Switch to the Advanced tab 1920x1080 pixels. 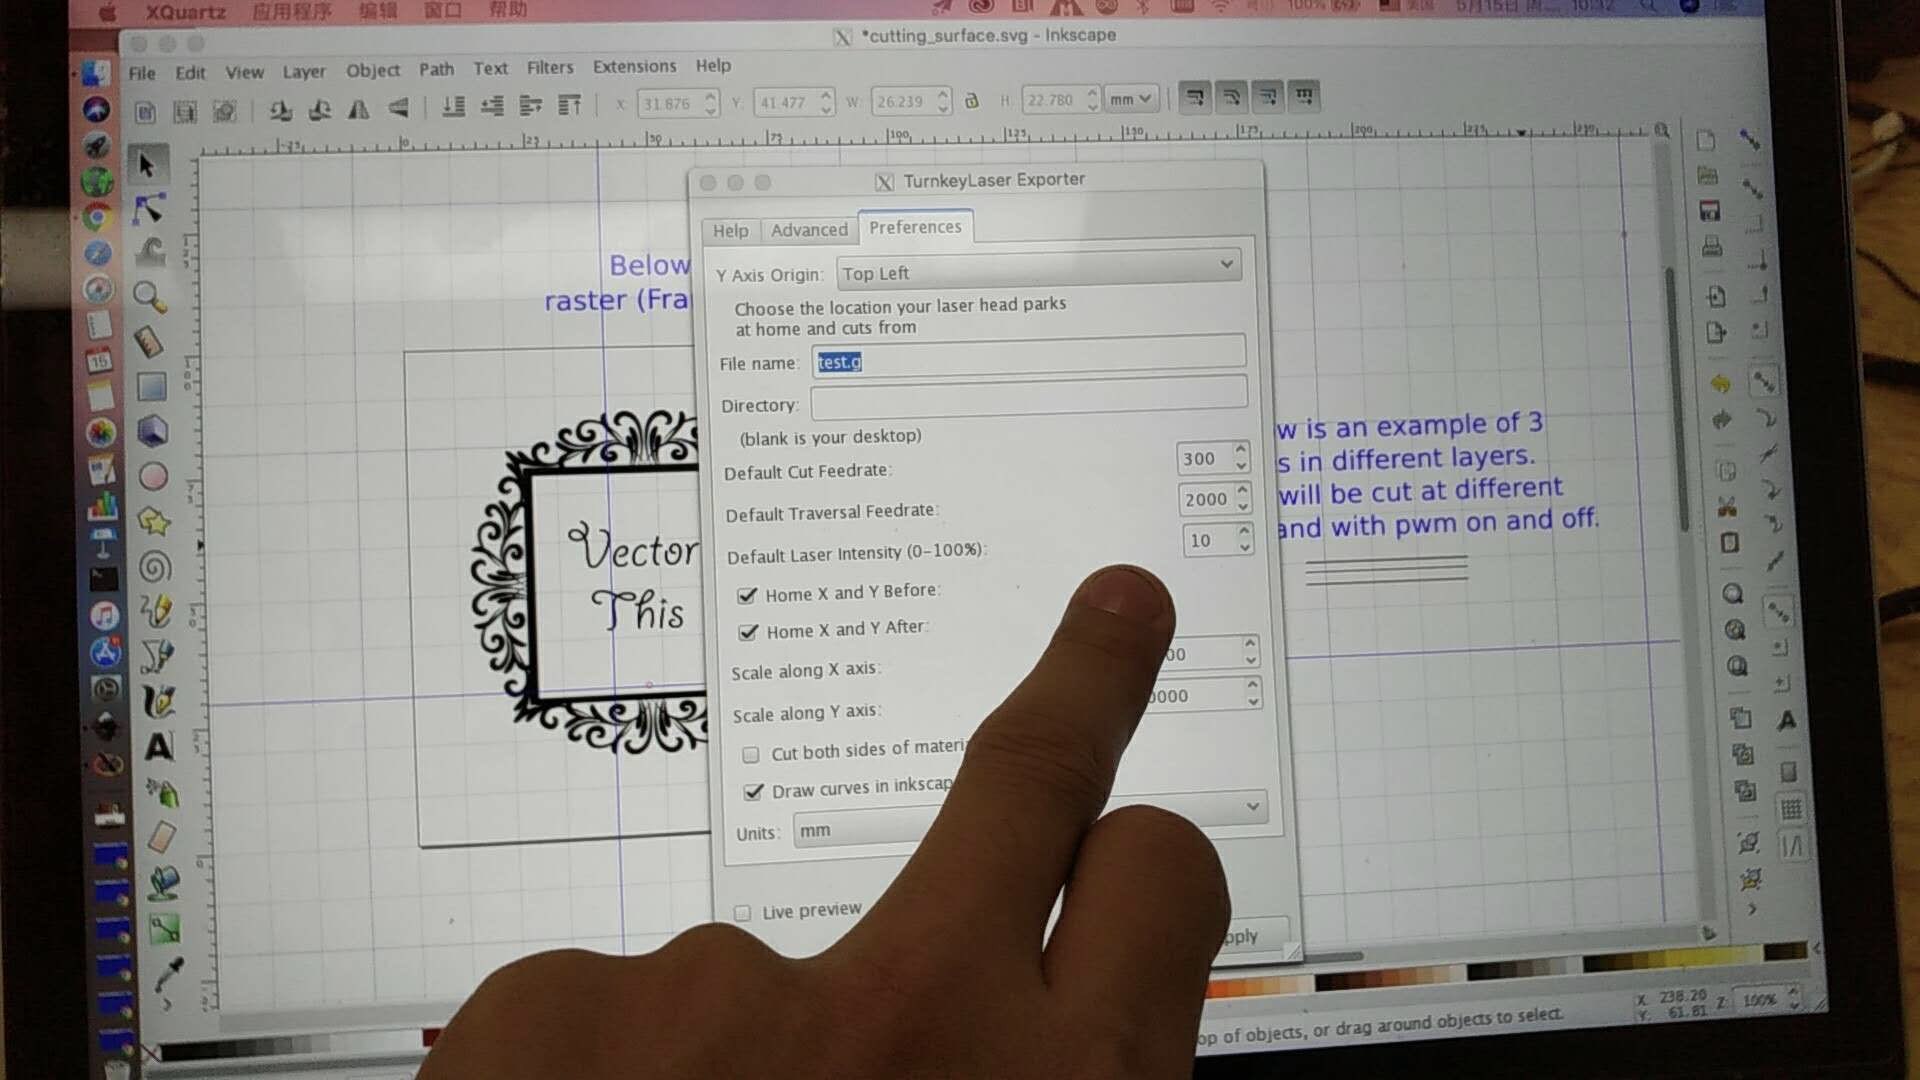[809, 230]
